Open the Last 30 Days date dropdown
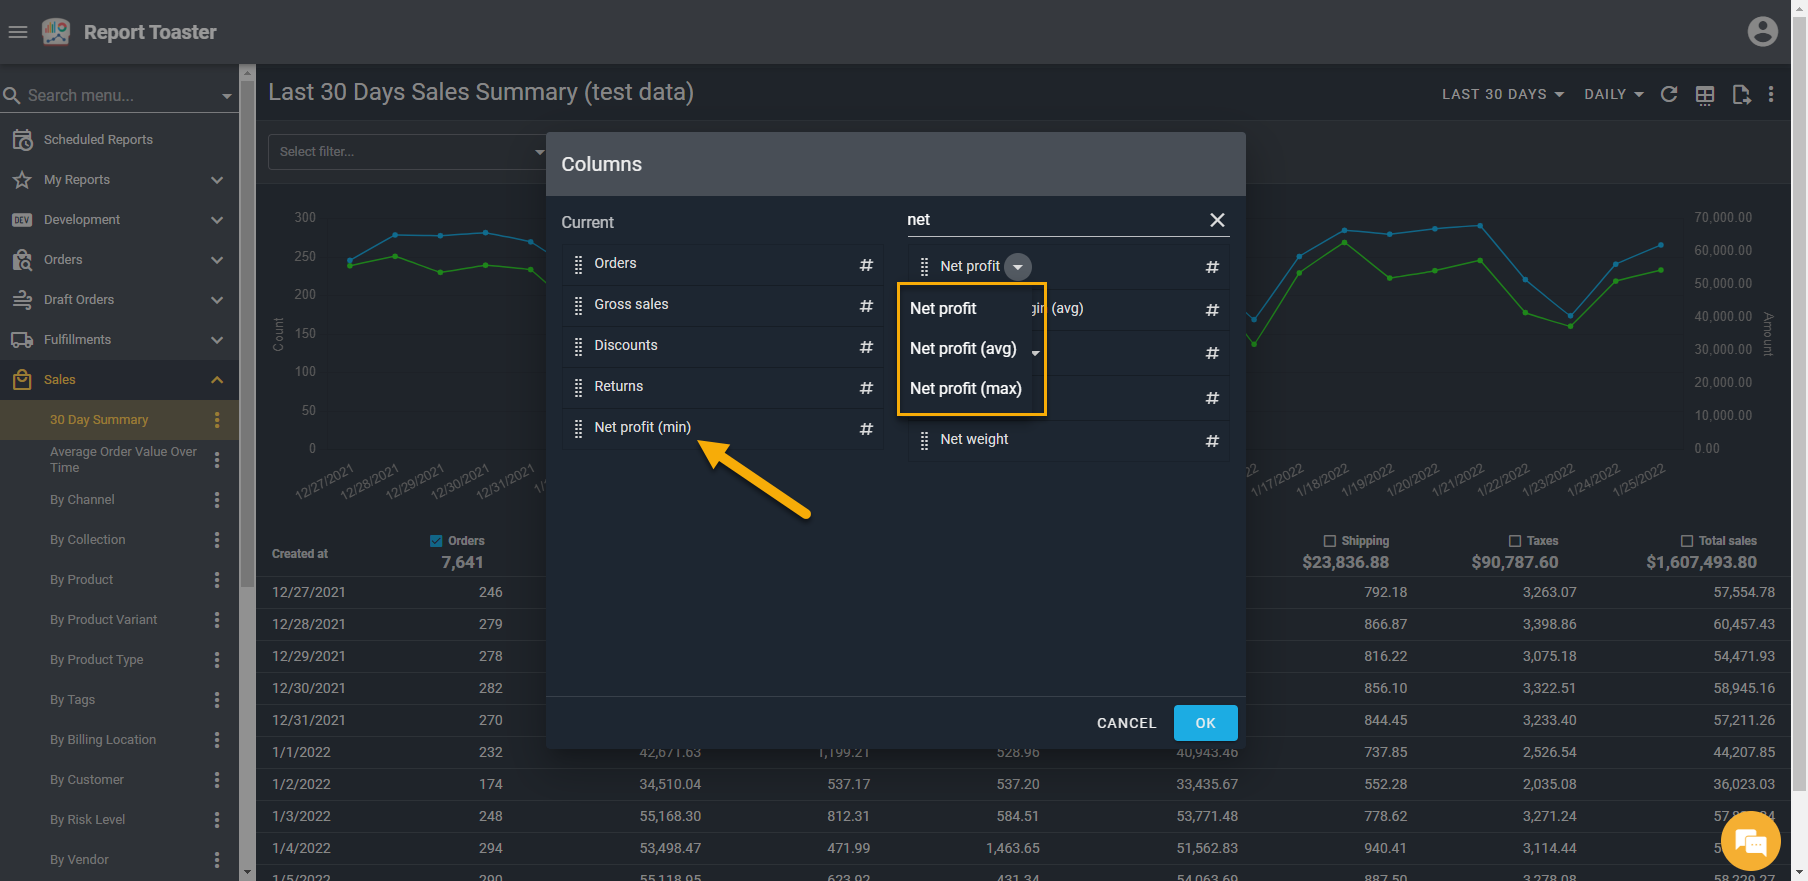 pos(1502,94)
